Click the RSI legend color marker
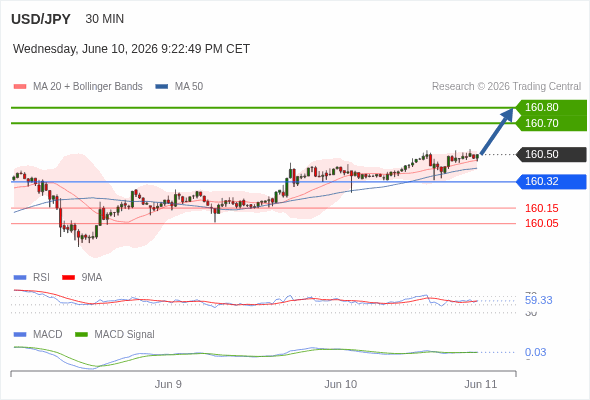Image resolution: width=590 pixels, height=400 pixels. tap(20, 278)
